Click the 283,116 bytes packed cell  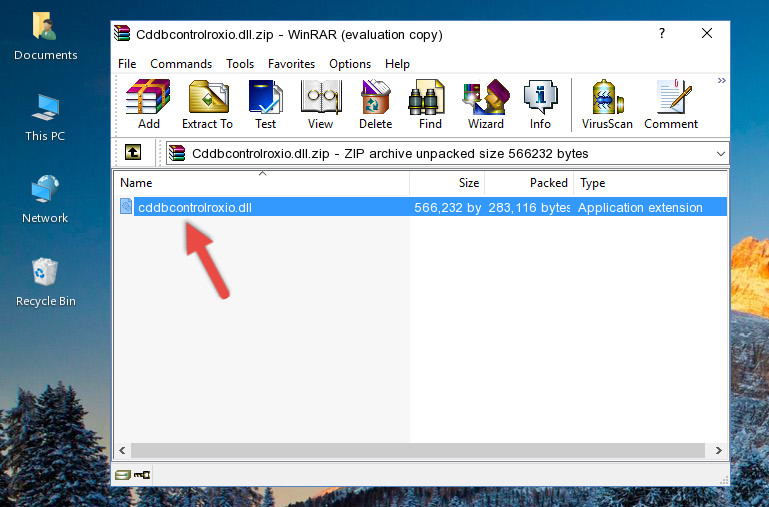click(529, 207)
